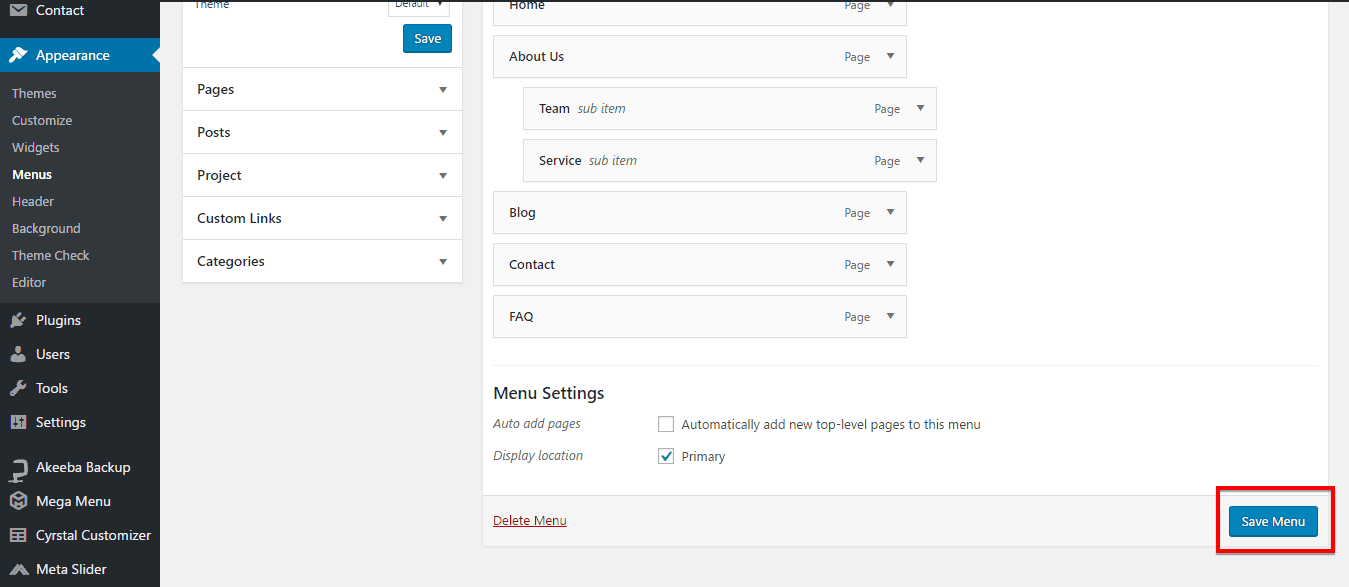1349x587 pixels.
Task: Open the Widgets page from the sidebar
Action: click(35, 147)
